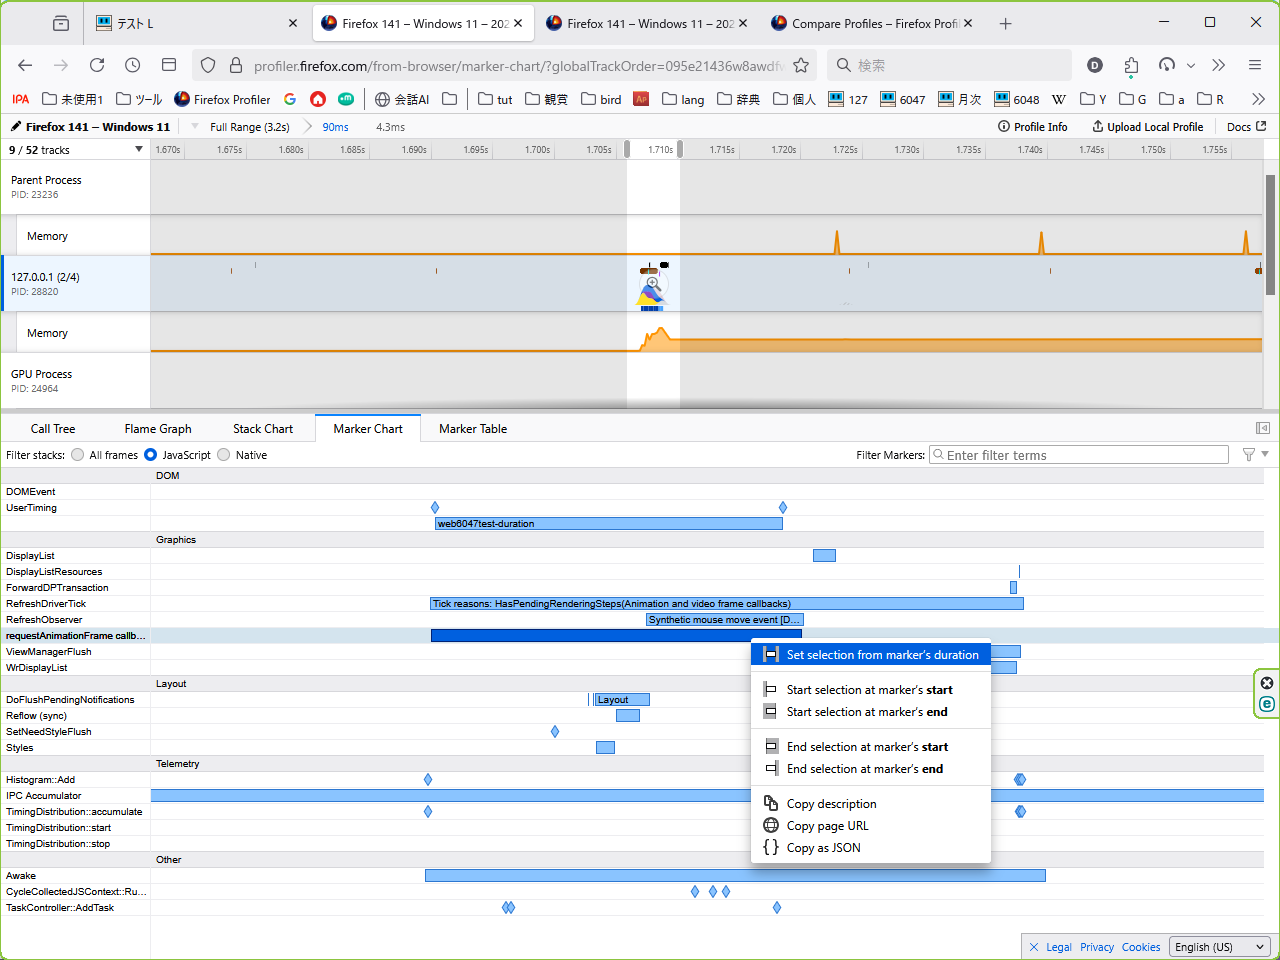Choose Start selection at marker's start

pos(871,690)
